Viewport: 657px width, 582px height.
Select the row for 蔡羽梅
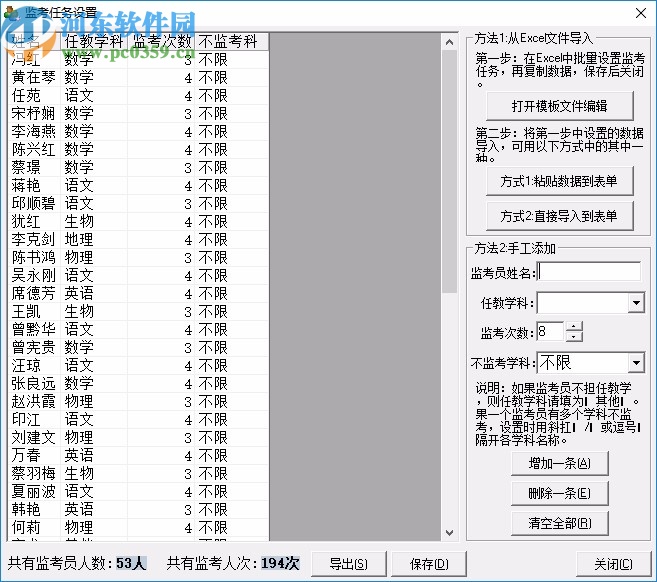tap(138, 474)
